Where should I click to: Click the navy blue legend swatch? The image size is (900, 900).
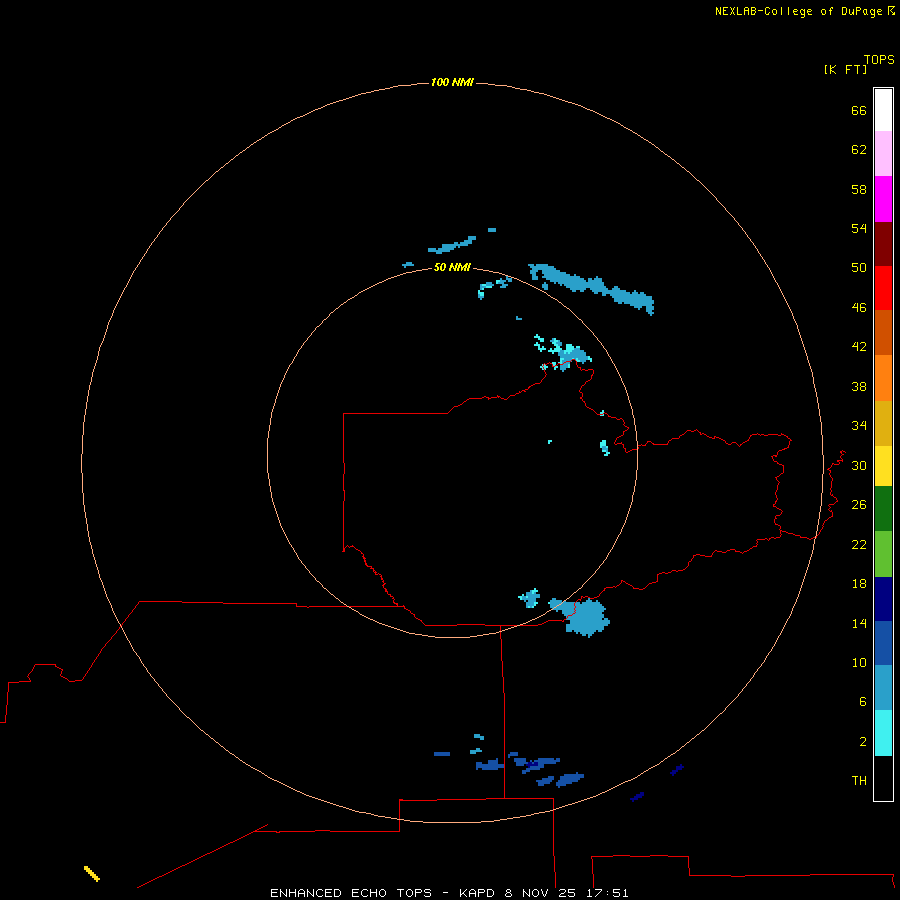tap(883, 599)
